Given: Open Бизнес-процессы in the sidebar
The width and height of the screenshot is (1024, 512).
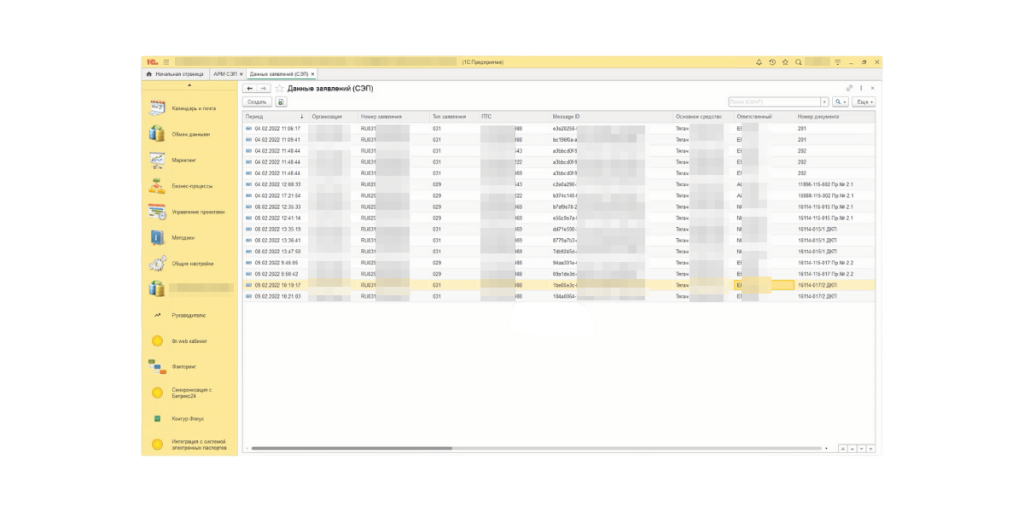Looking at the screenshot, I should 192,186.
